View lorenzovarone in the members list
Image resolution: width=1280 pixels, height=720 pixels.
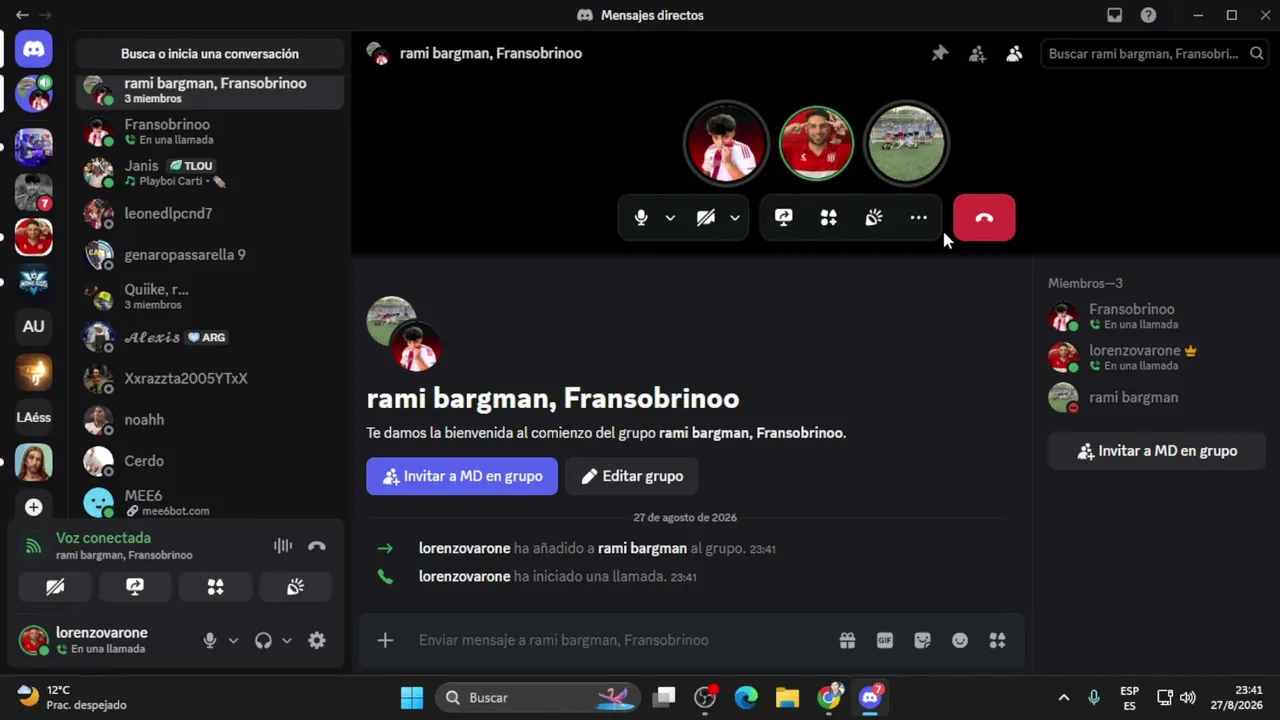(1157, 357)
